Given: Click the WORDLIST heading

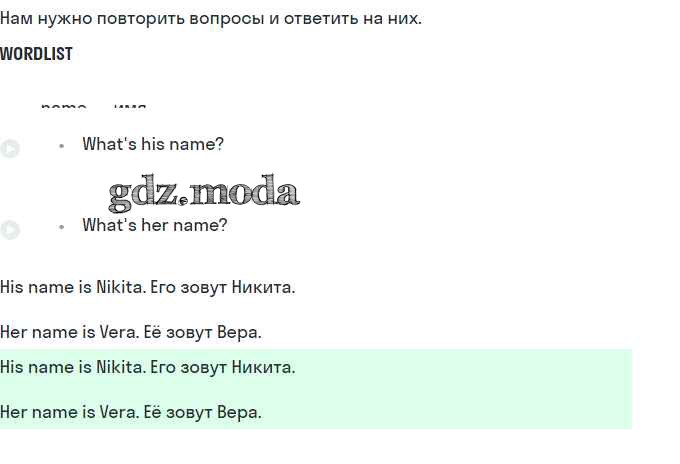Looking at the screenshot, I should coord(36,54).
